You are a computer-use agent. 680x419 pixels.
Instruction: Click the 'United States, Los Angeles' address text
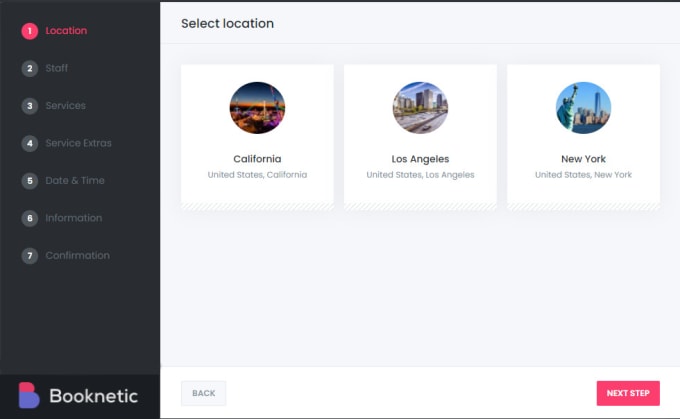[x=420, y=175]
